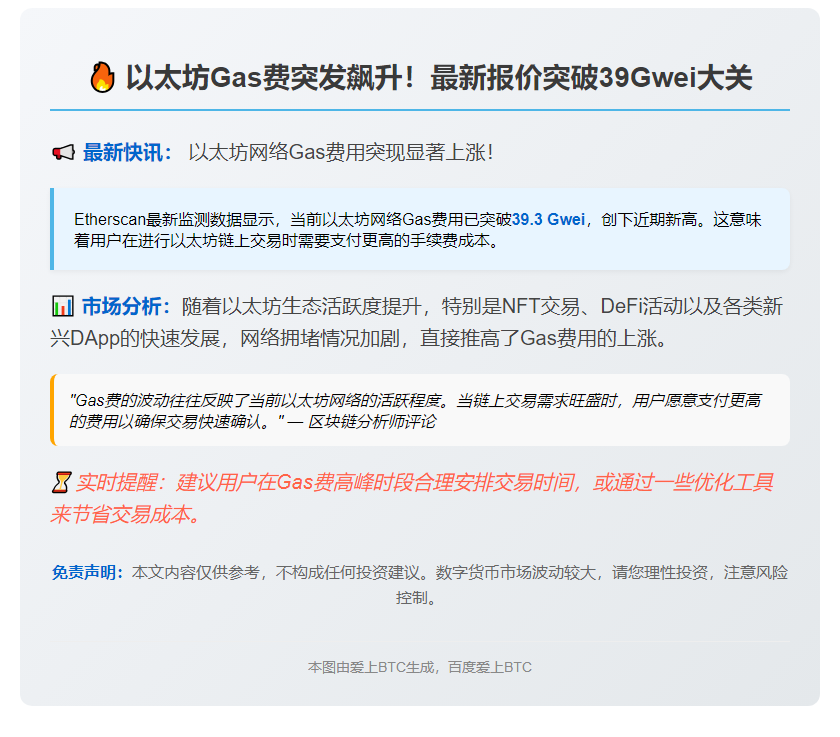The height and width of the screenshot is (737, 840).
Task: Click the quote text starting with Gas费的波动
Action: click(415, 411)
